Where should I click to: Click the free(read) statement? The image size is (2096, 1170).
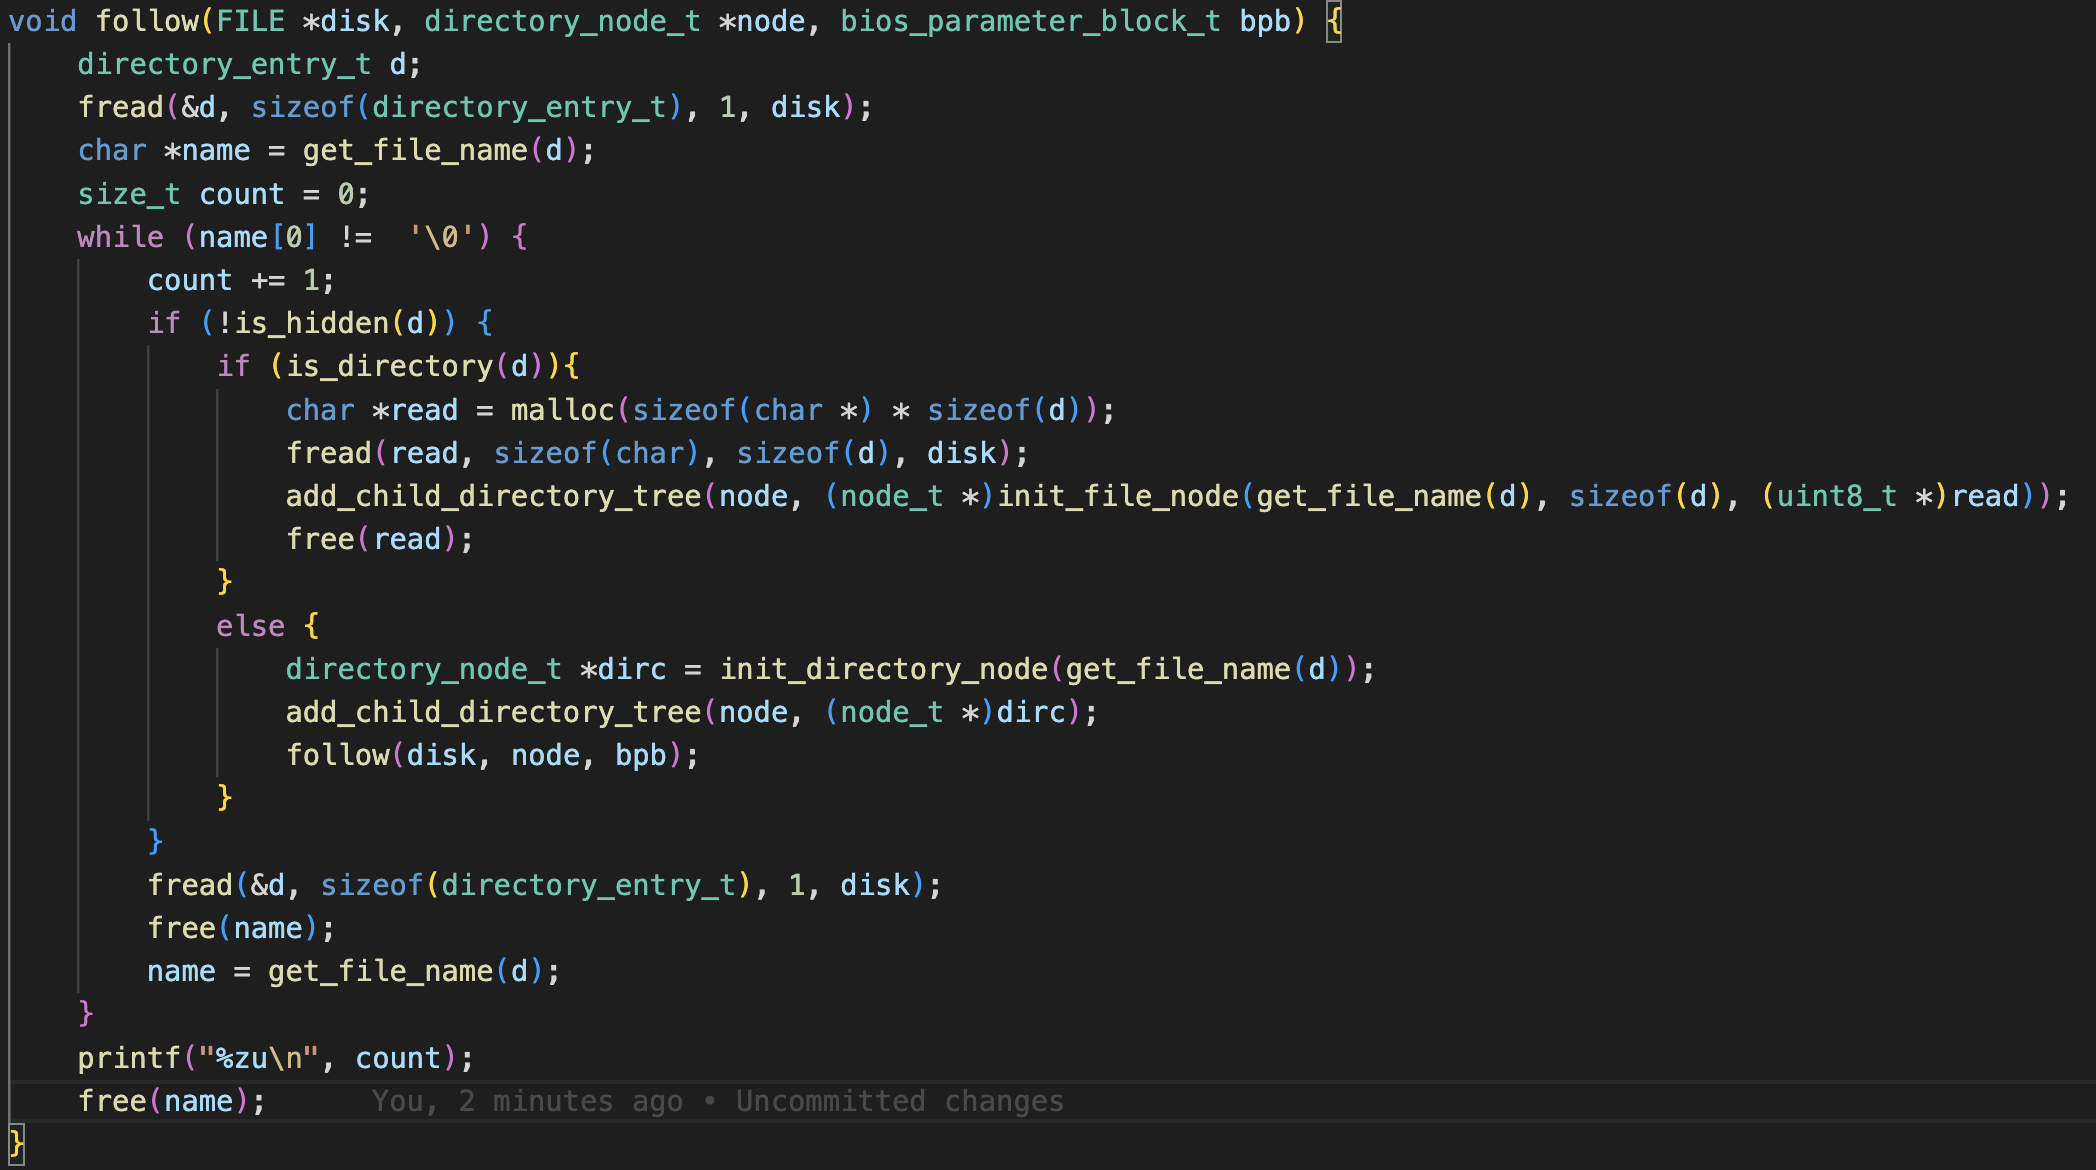379,539
